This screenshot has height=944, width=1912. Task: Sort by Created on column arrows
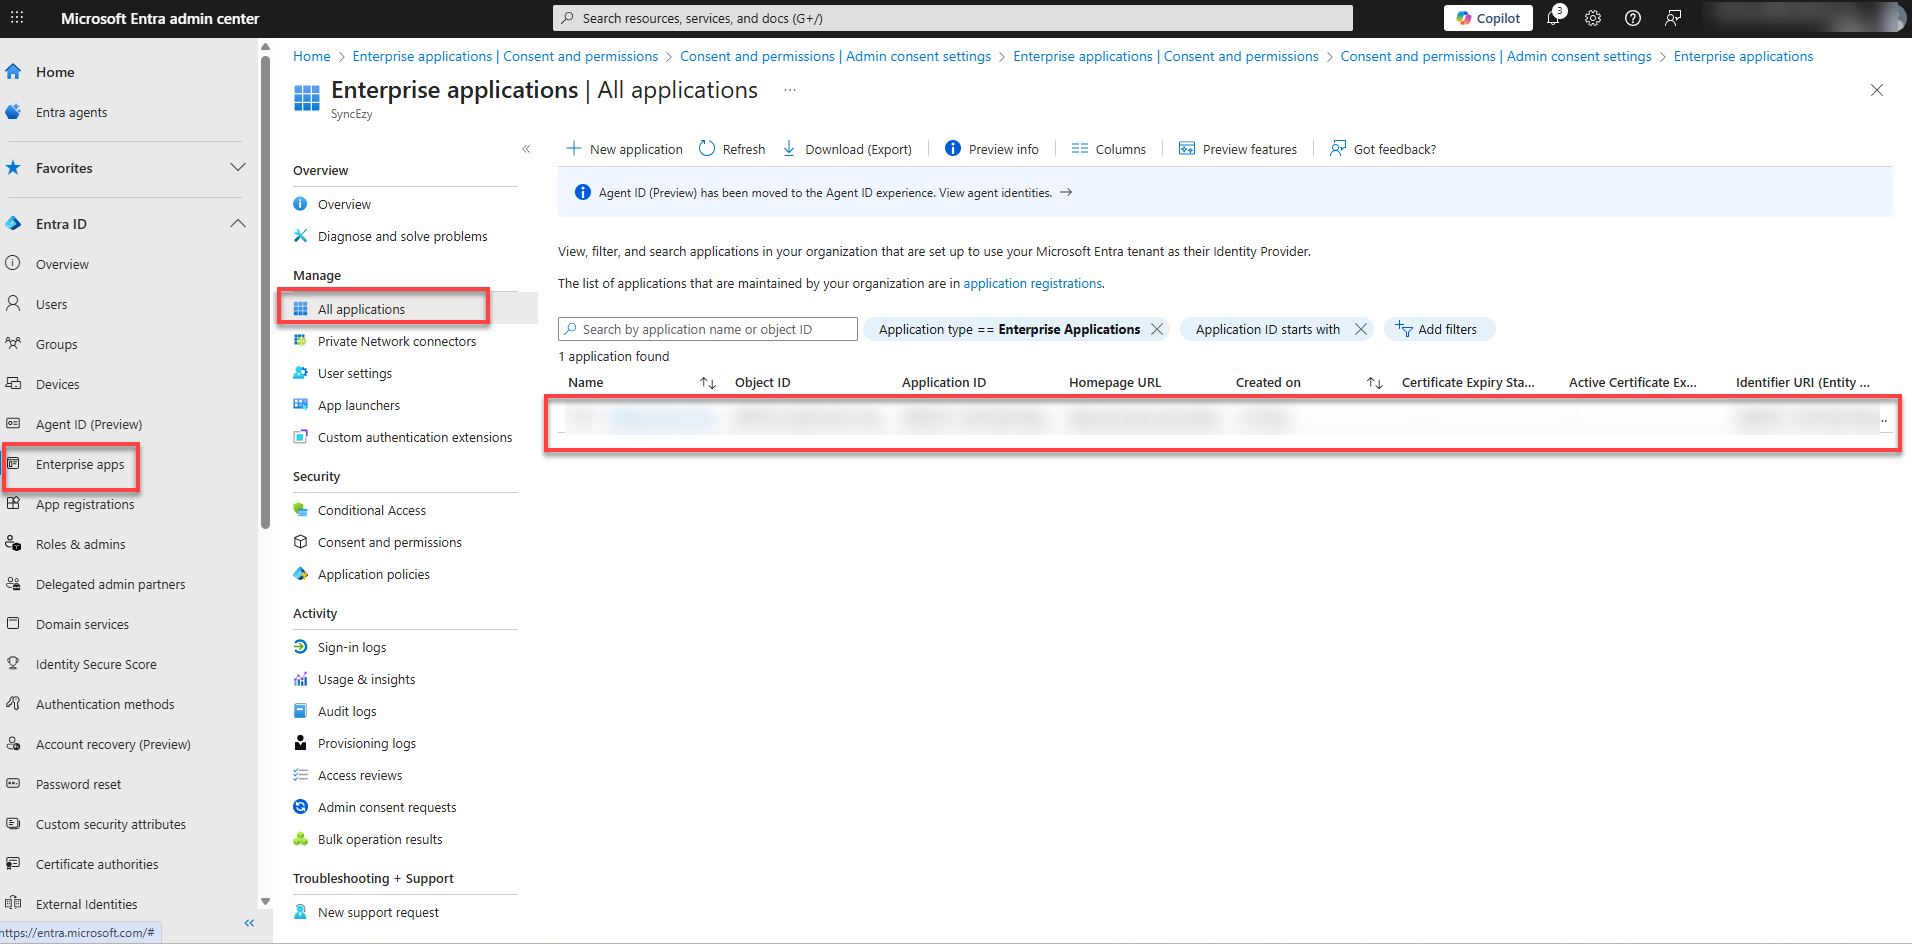pos(1375,383)
